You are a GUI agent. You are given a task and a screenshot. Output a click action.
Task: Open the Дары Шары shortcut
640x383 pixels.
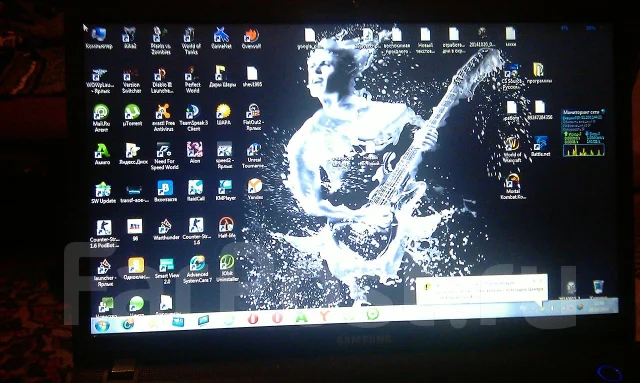222,76
